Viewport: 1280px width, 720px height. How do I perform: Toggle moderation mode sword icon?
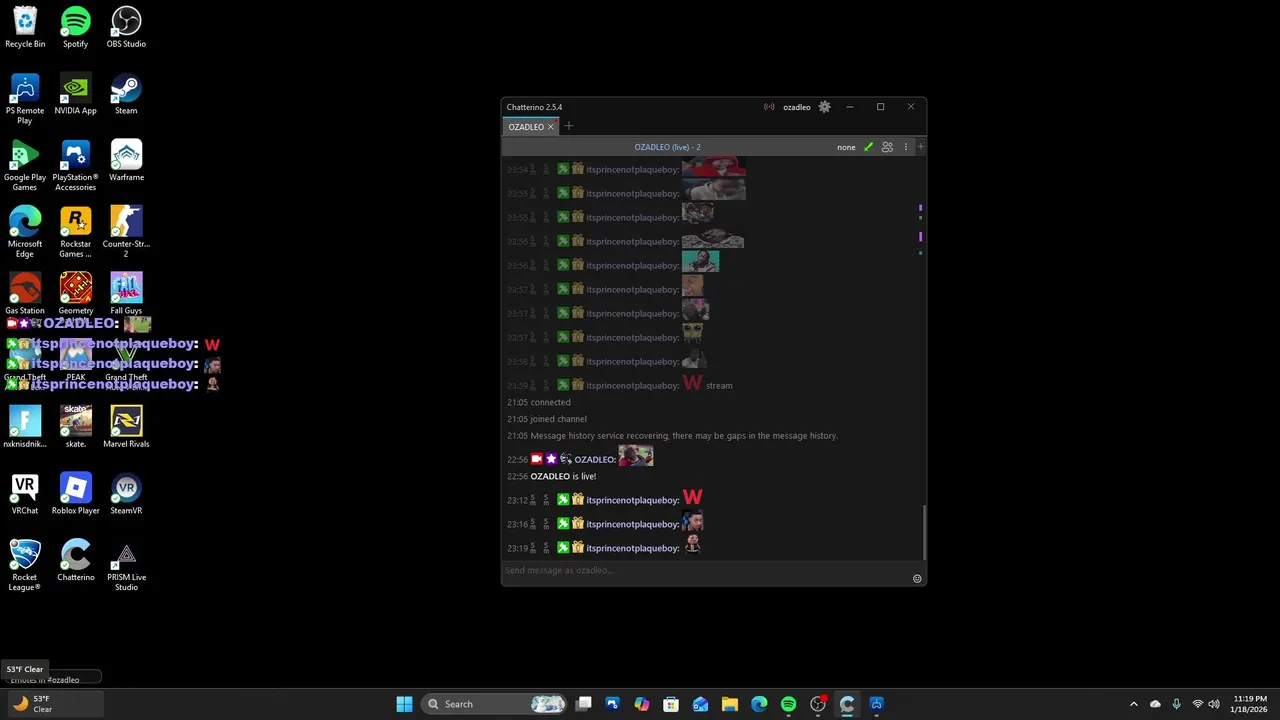tap(868, 147)
